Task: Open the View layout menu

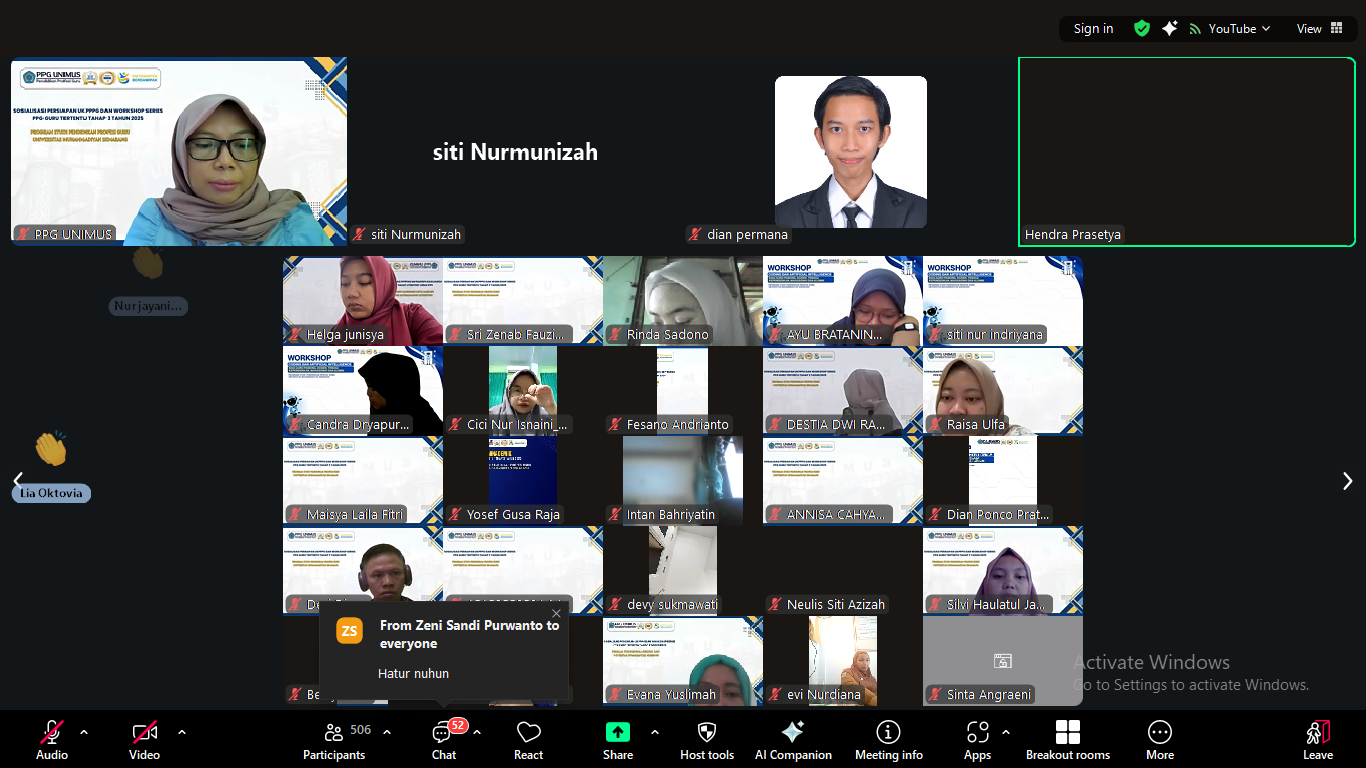Action: [x=1319, y=29]
